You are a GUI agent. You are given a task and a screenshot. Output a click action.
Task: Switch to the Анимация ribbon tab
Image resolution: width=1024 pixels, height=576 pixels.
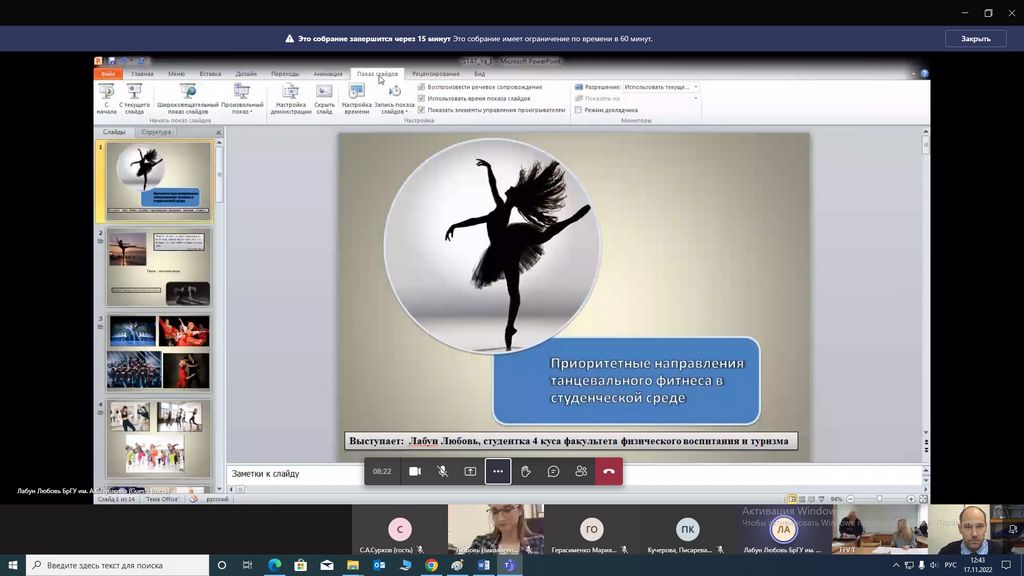click(x=327, y=74)
